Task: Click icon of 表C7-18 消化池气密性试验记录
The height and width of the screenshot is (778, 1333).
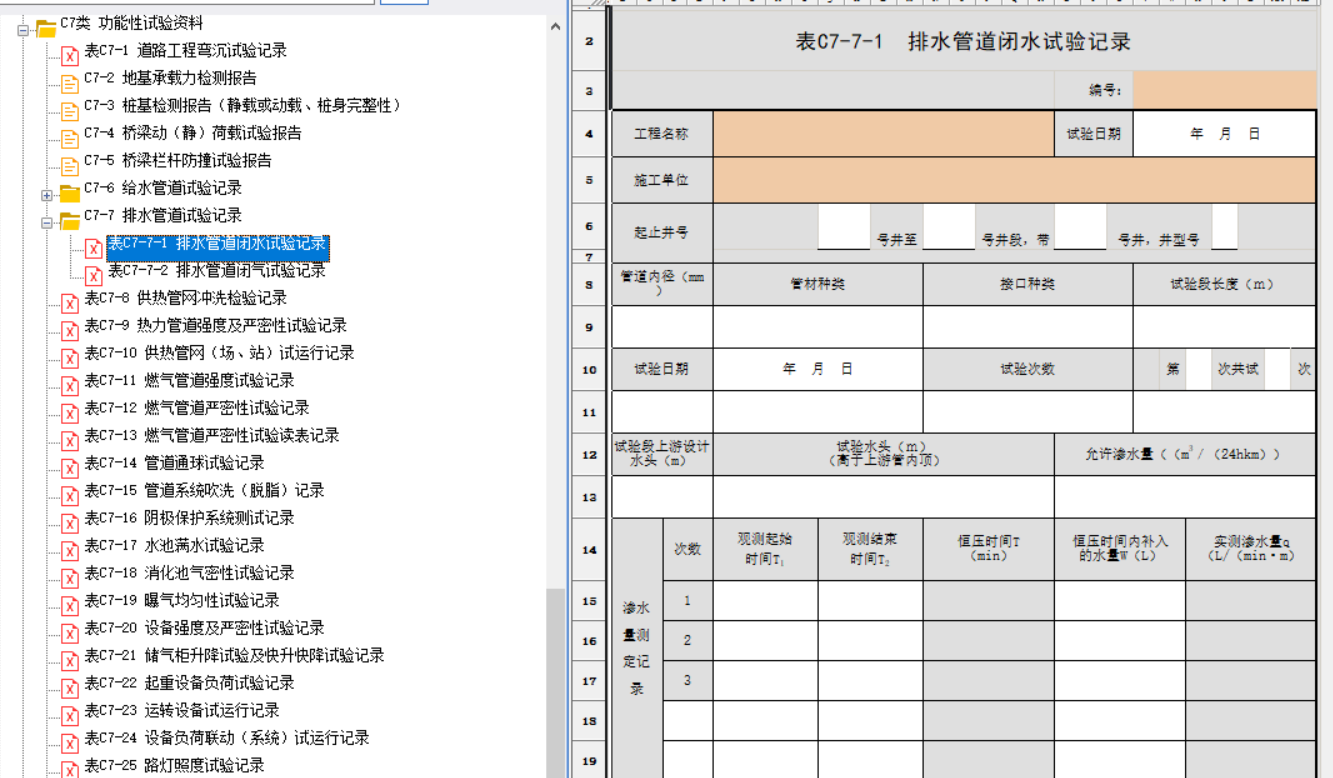Action: [x=70, y=578]
